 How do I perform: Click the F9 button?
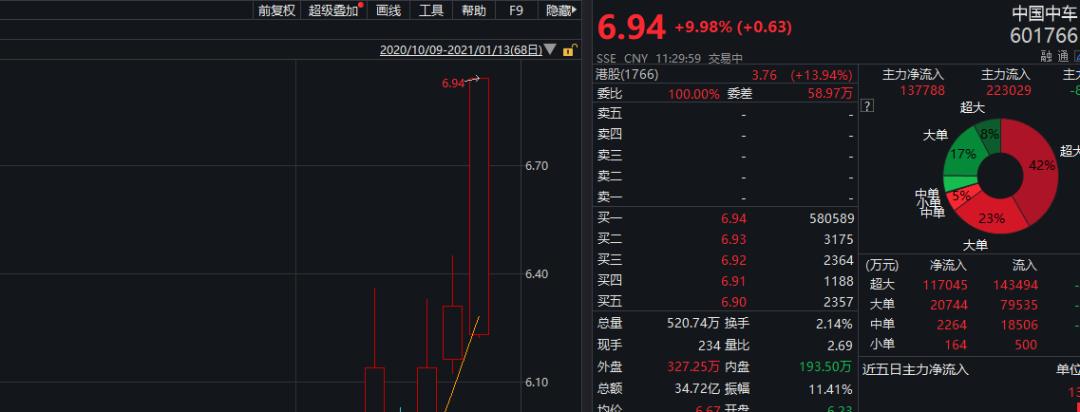[516, 10]
